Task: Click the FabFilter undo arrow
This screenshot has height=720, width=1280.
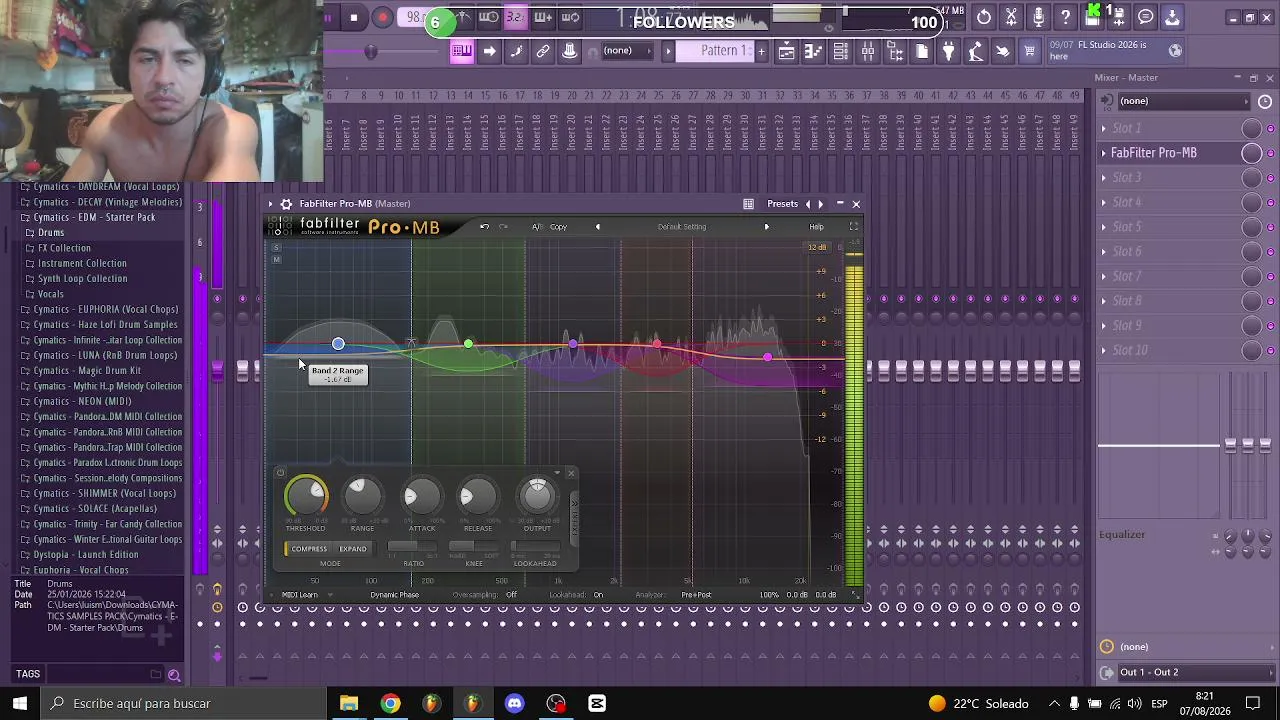Action: pyautogui.click(x=484, y=227)
